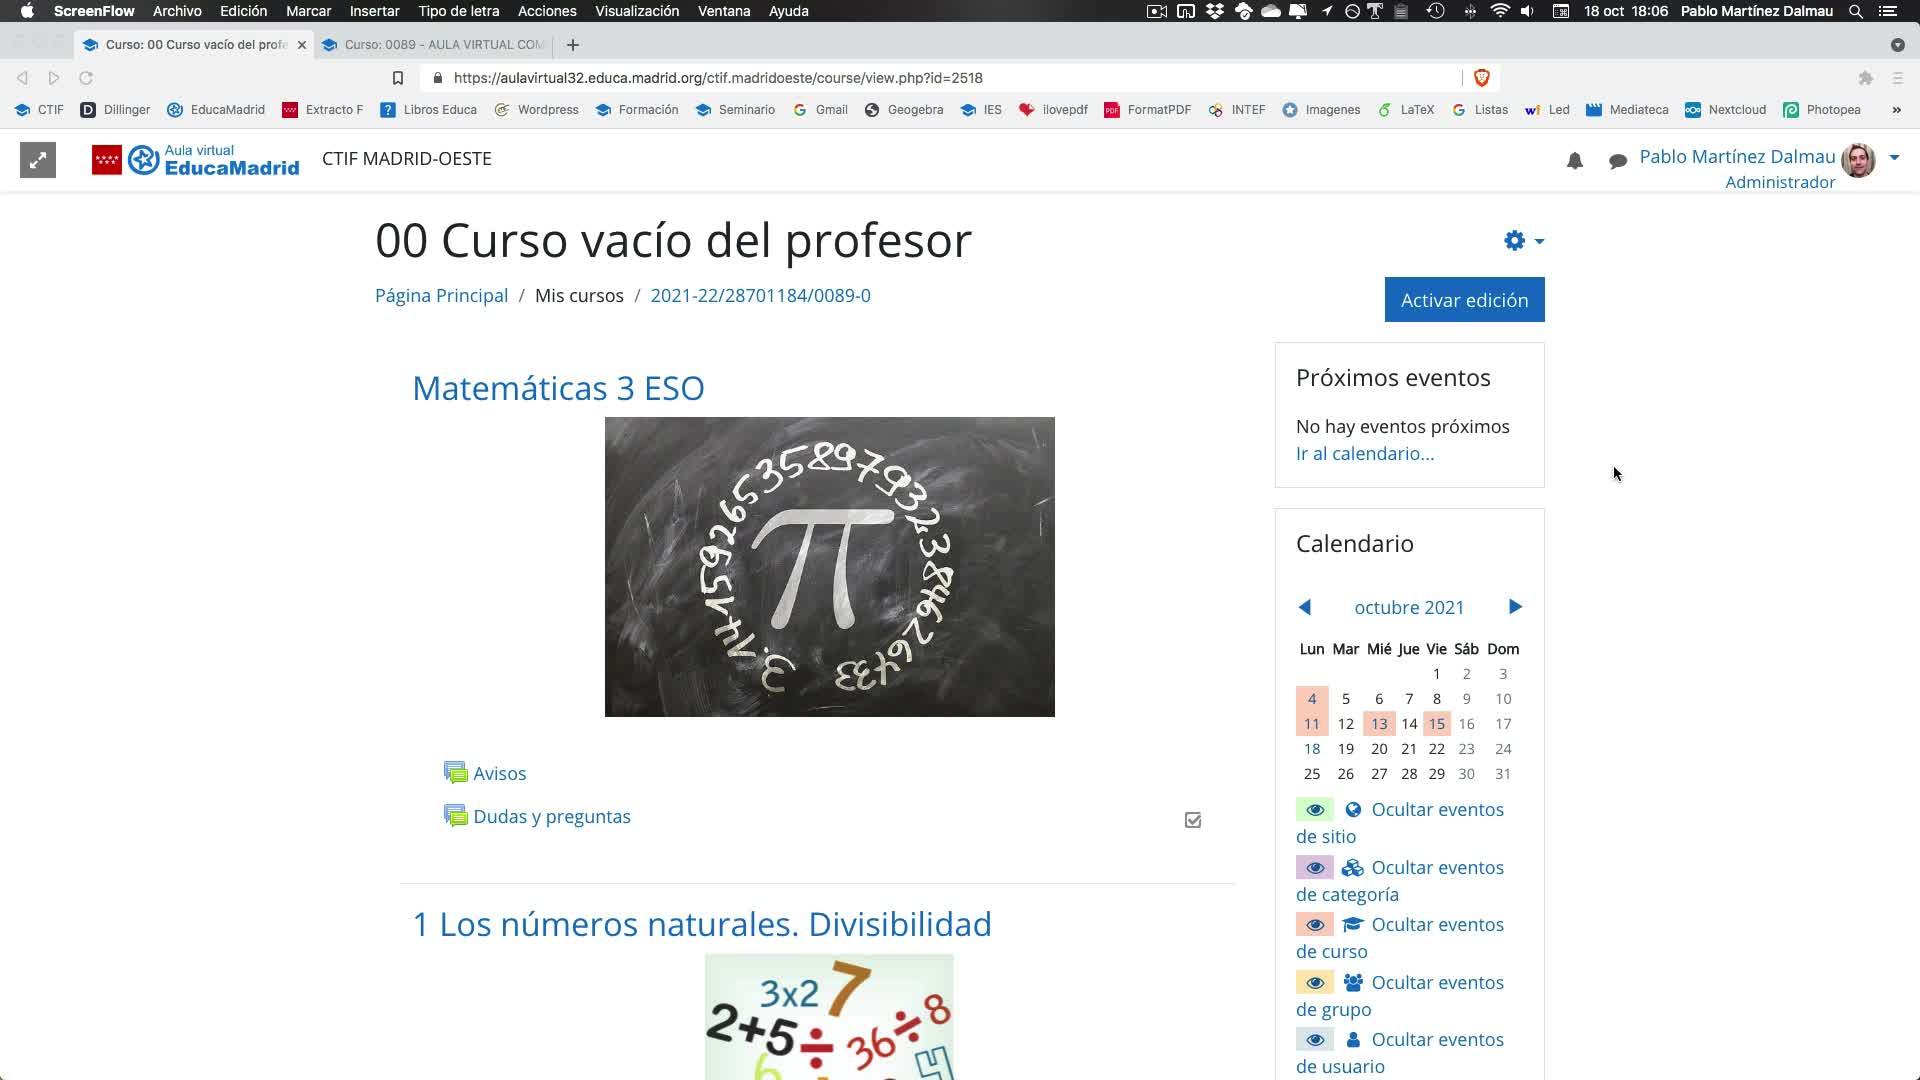Viewport: 1920px width, 1080px height.
Task: Click the Brave shields lion icon
Action: coord(1482,78)
